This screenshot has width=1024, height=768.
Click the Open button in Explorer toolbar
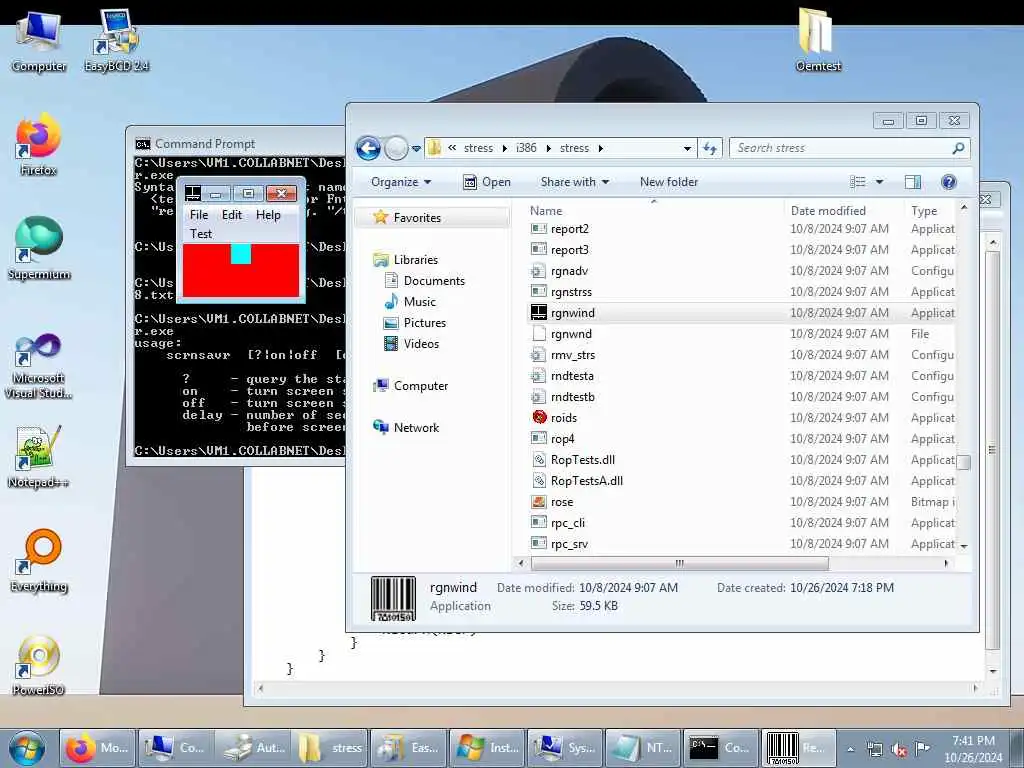tap(487, 182)
